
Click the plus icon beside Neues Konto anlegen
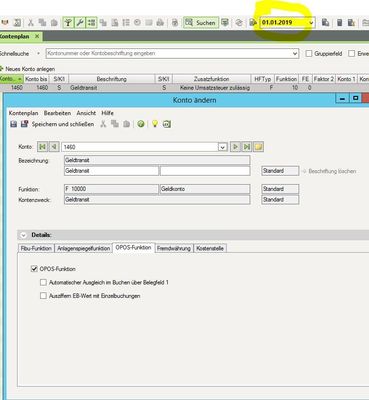(x=1, y=69)
